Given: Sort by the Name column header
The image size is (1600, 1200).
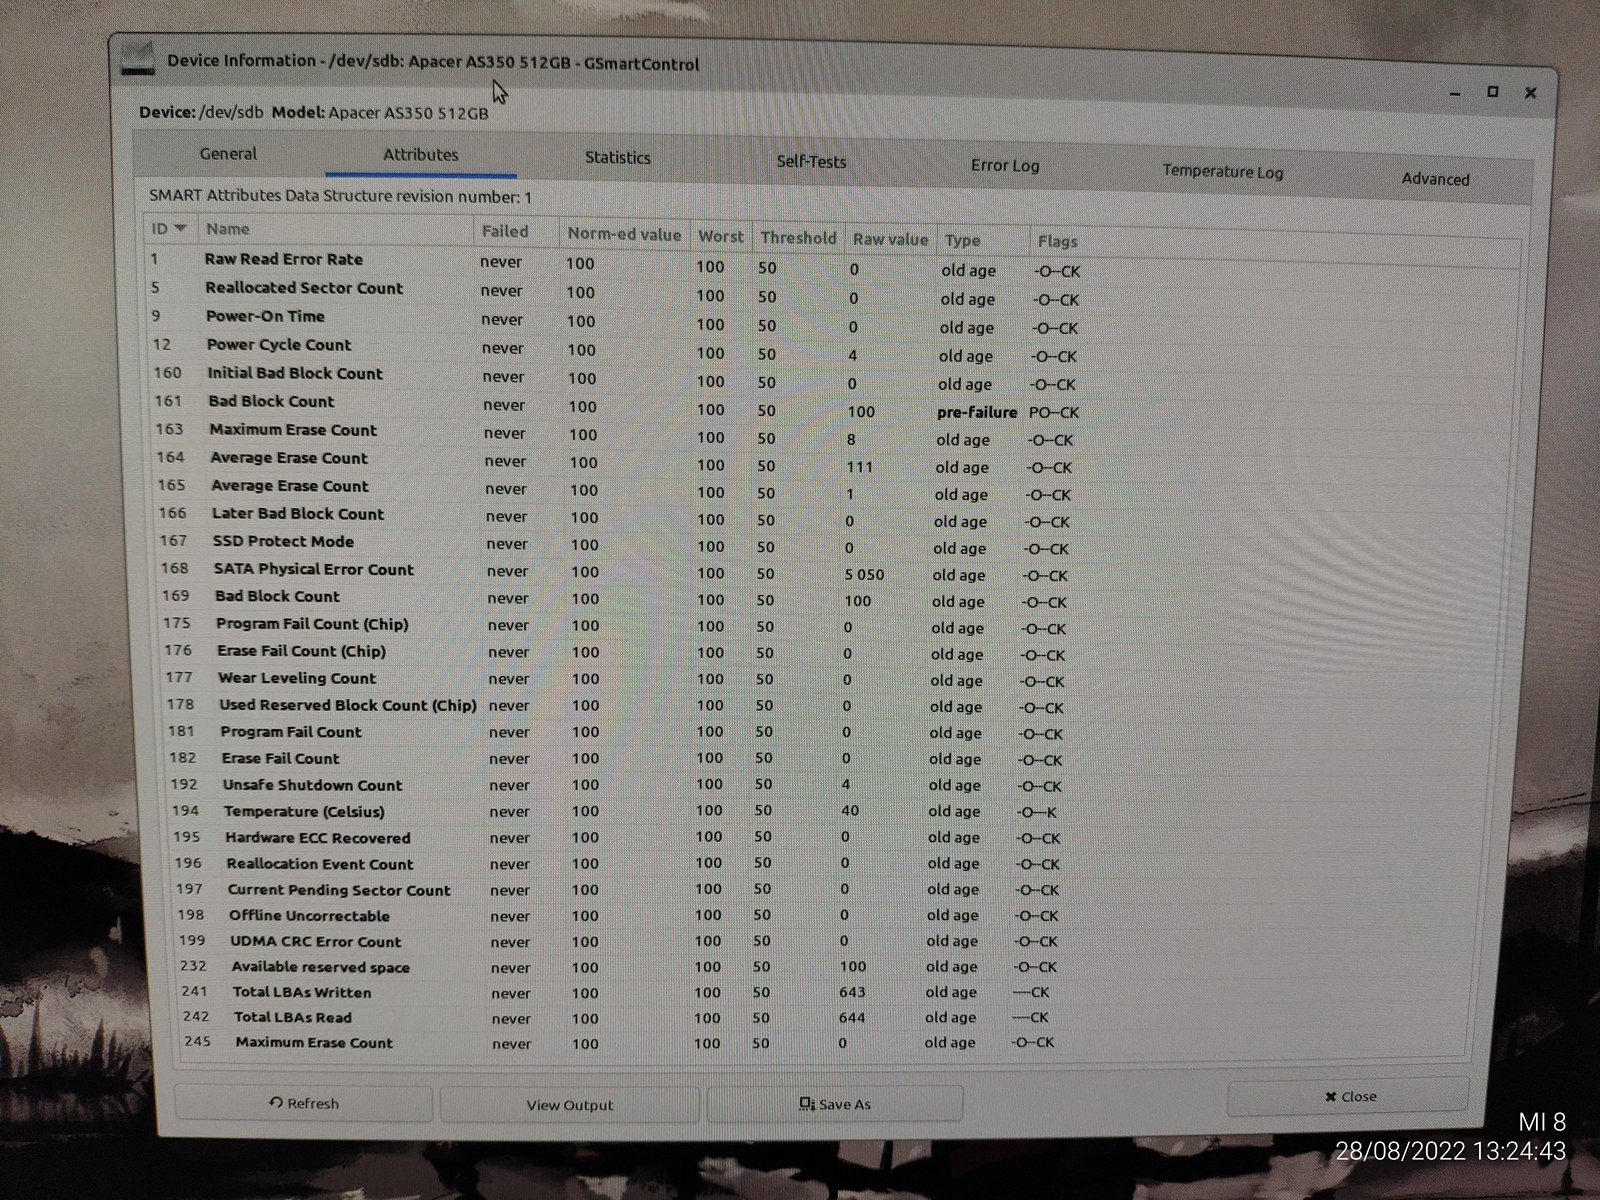Looking at the screenshot, I should click(x=335, y=230).
